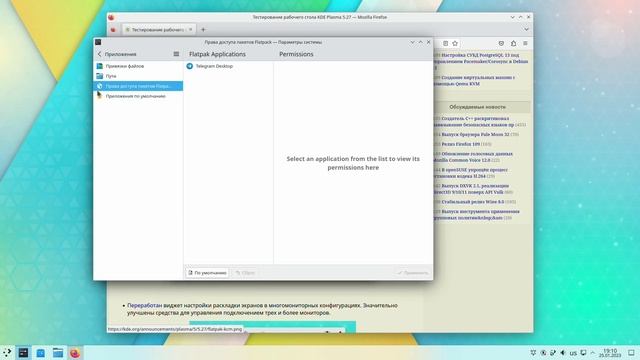640x360 pixels.
Task: Open news link about Mozilla Common Voice 12.0
Action: (x=473, y=157)
